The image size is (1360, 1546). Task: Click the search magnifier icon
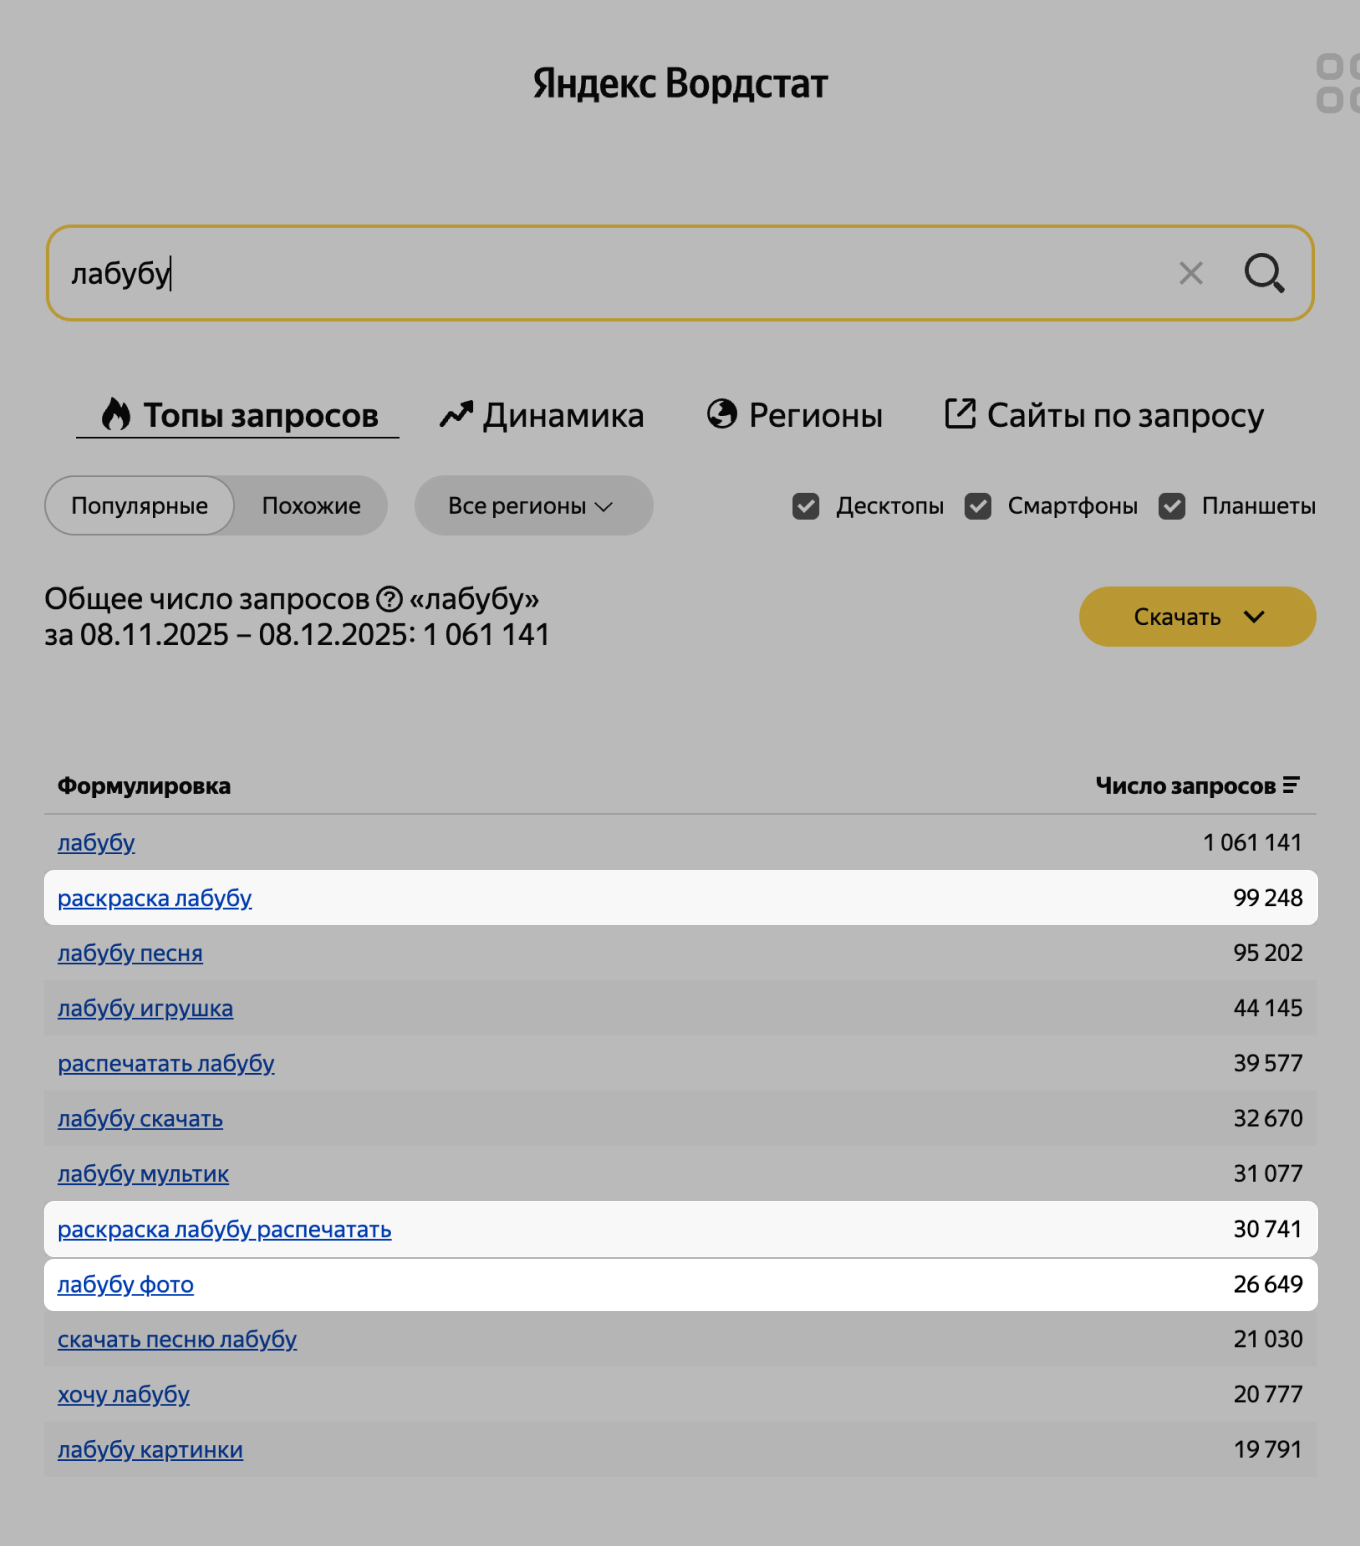[1264, 273]
